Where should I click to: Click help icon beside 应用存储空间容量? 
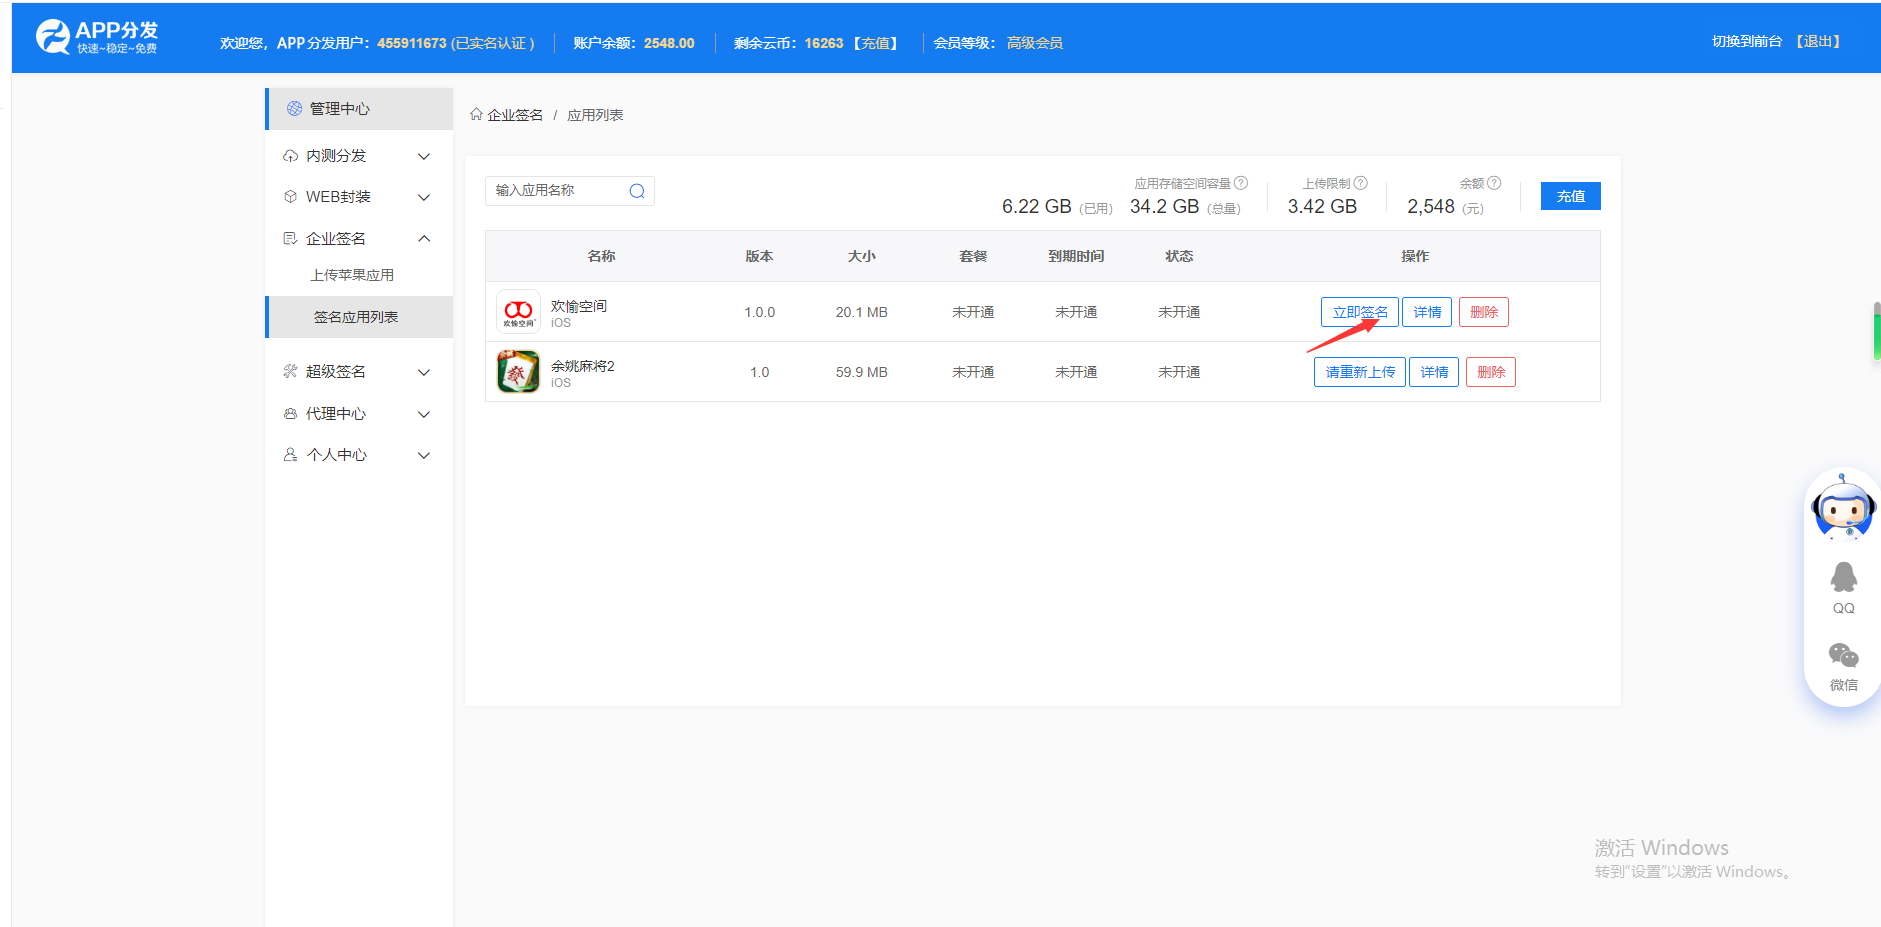click(1241, 183)
